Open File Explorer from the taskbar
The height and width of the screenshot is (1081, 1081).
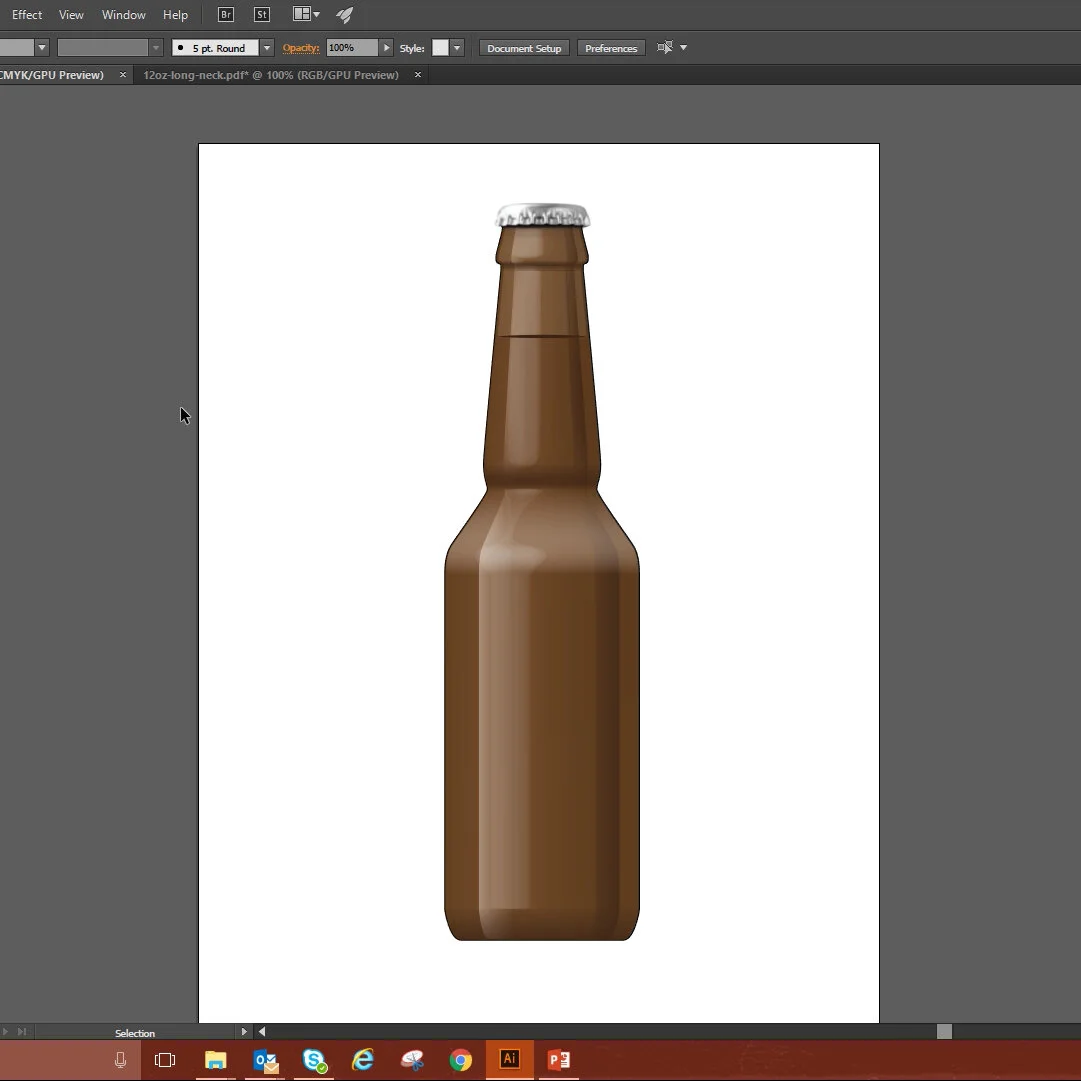[x=215, y=1060]
